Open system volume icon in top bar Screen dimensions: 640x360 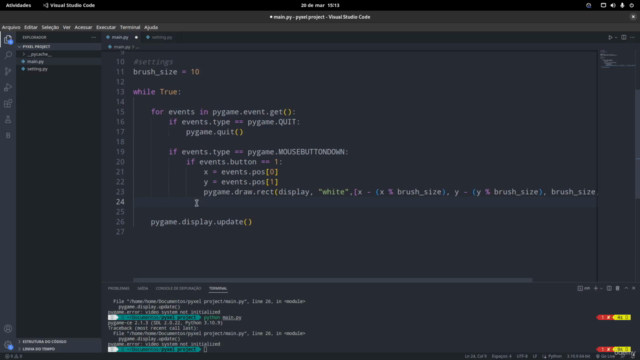tap(613, 5)
